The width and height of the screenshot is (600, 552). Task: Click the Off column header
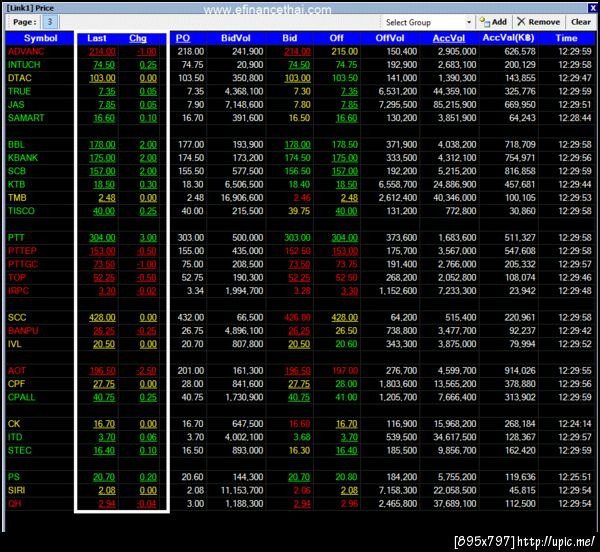point(337,38)
